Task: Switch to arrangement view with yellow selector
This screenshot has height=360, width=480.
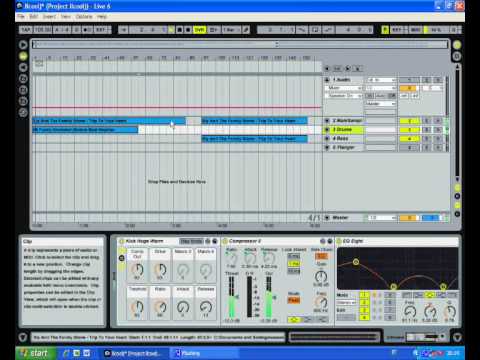Action: tap(457, 44)
